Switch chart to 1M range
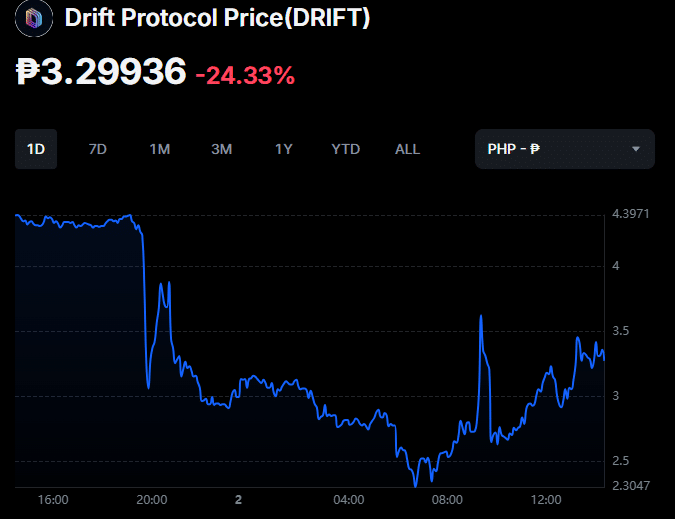 click(x=160, y=149)
